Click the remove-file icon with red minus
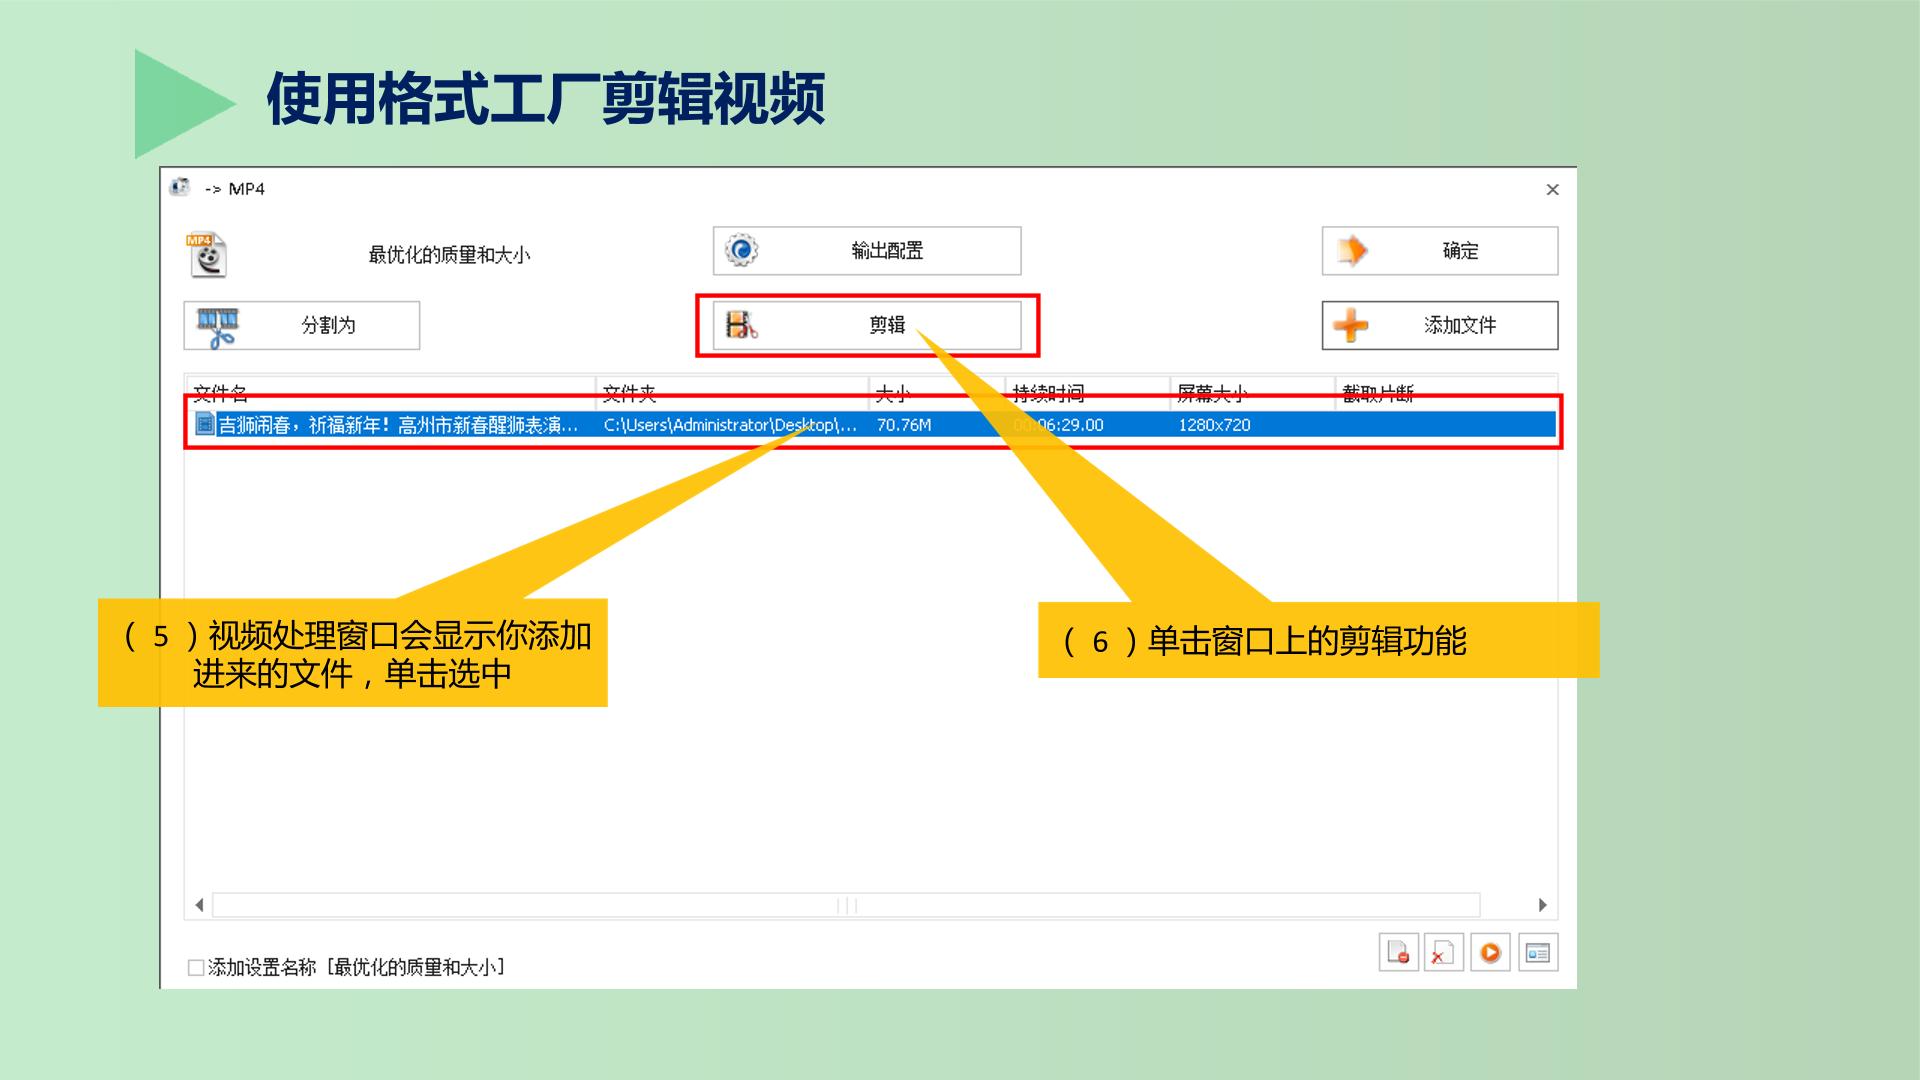The height and width of the screenshot is (1080, 1920). [x=1398, y=952]
